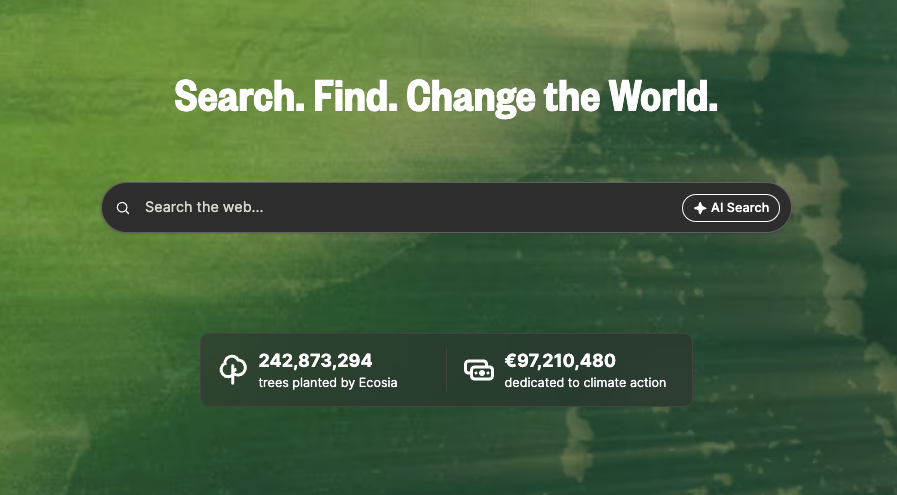The height and width of the screenshot is (495, 897).
Task: Click 'dedicated to climate action' label
Action: point(585,383)
